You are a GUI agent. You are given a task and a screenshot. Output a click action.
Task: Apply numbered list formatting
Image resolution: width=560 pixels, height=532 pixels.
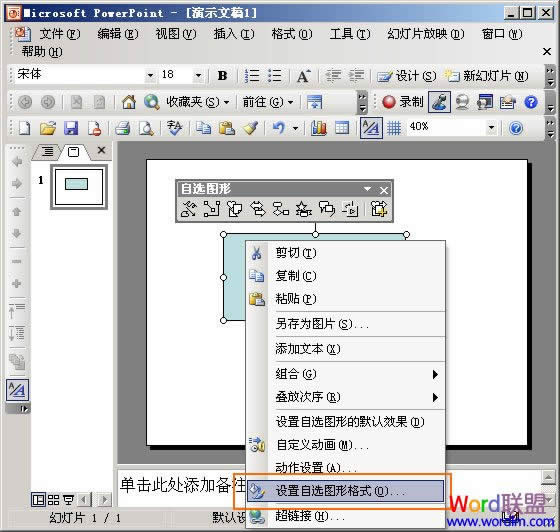[x=252, y=76]
